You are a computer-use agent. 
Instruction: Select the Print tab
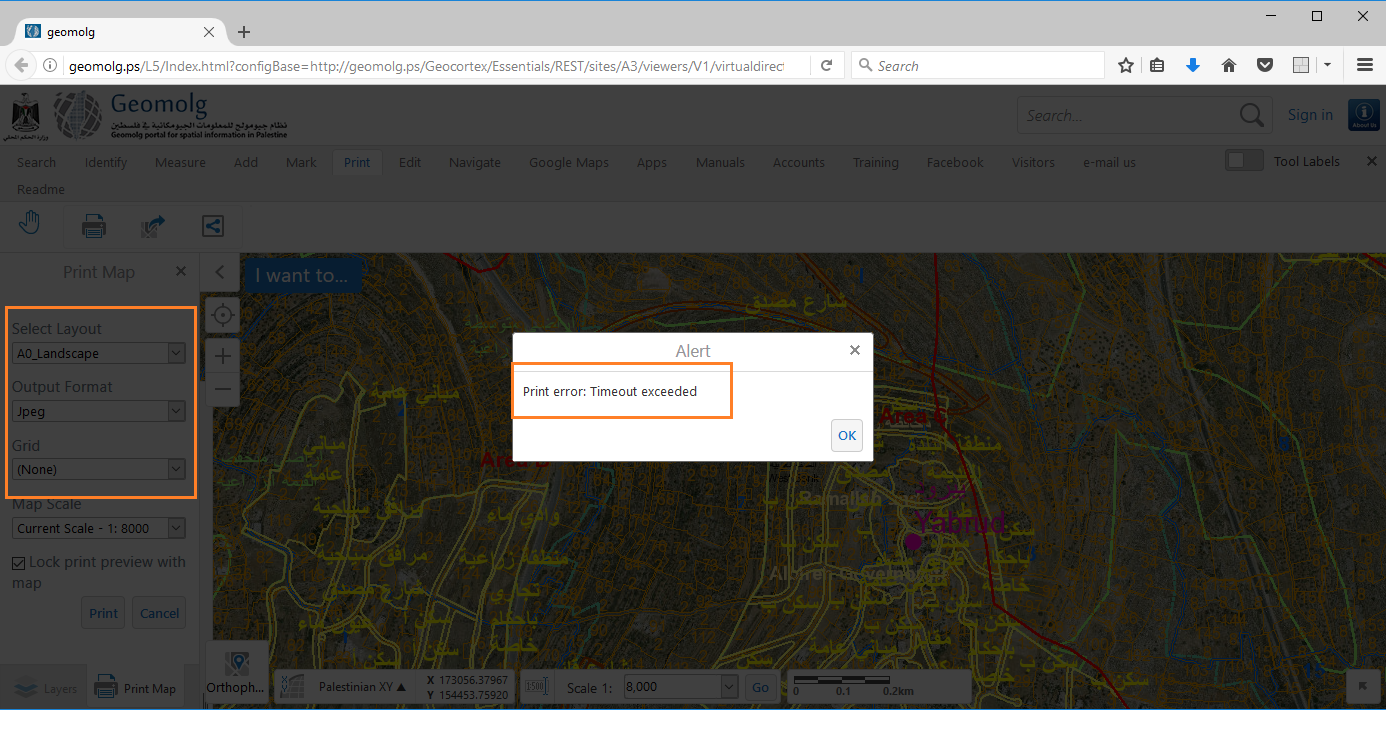tap(356, 162)
